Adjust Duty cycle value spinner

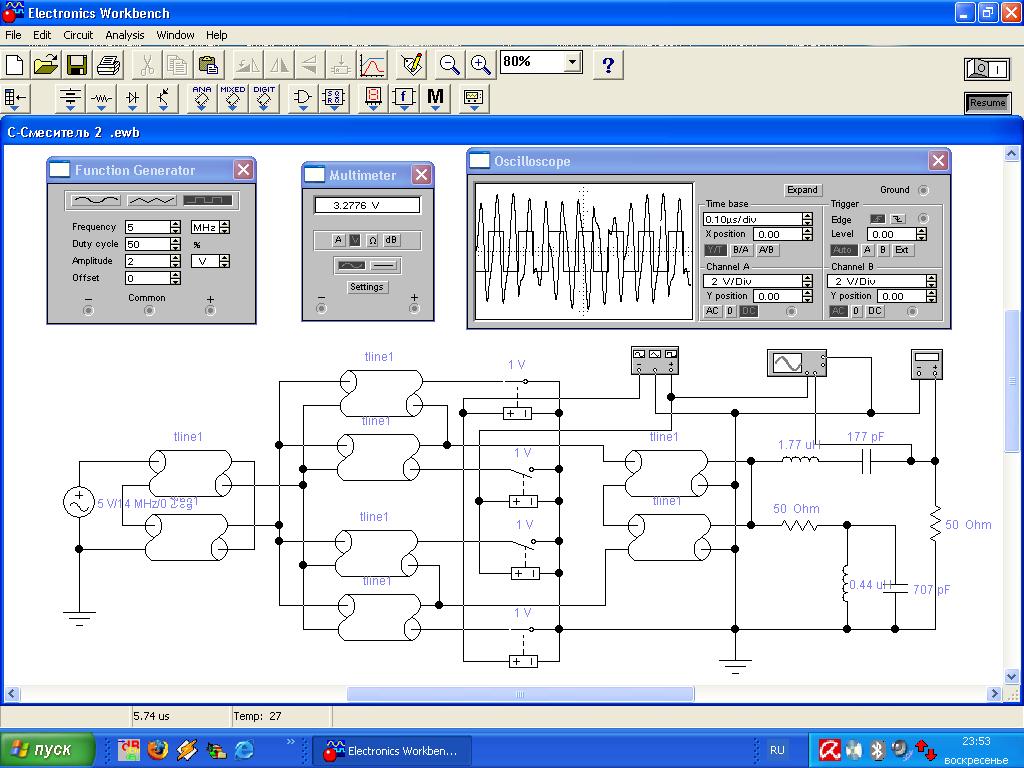pyautogui.click(x=175, y=244)
